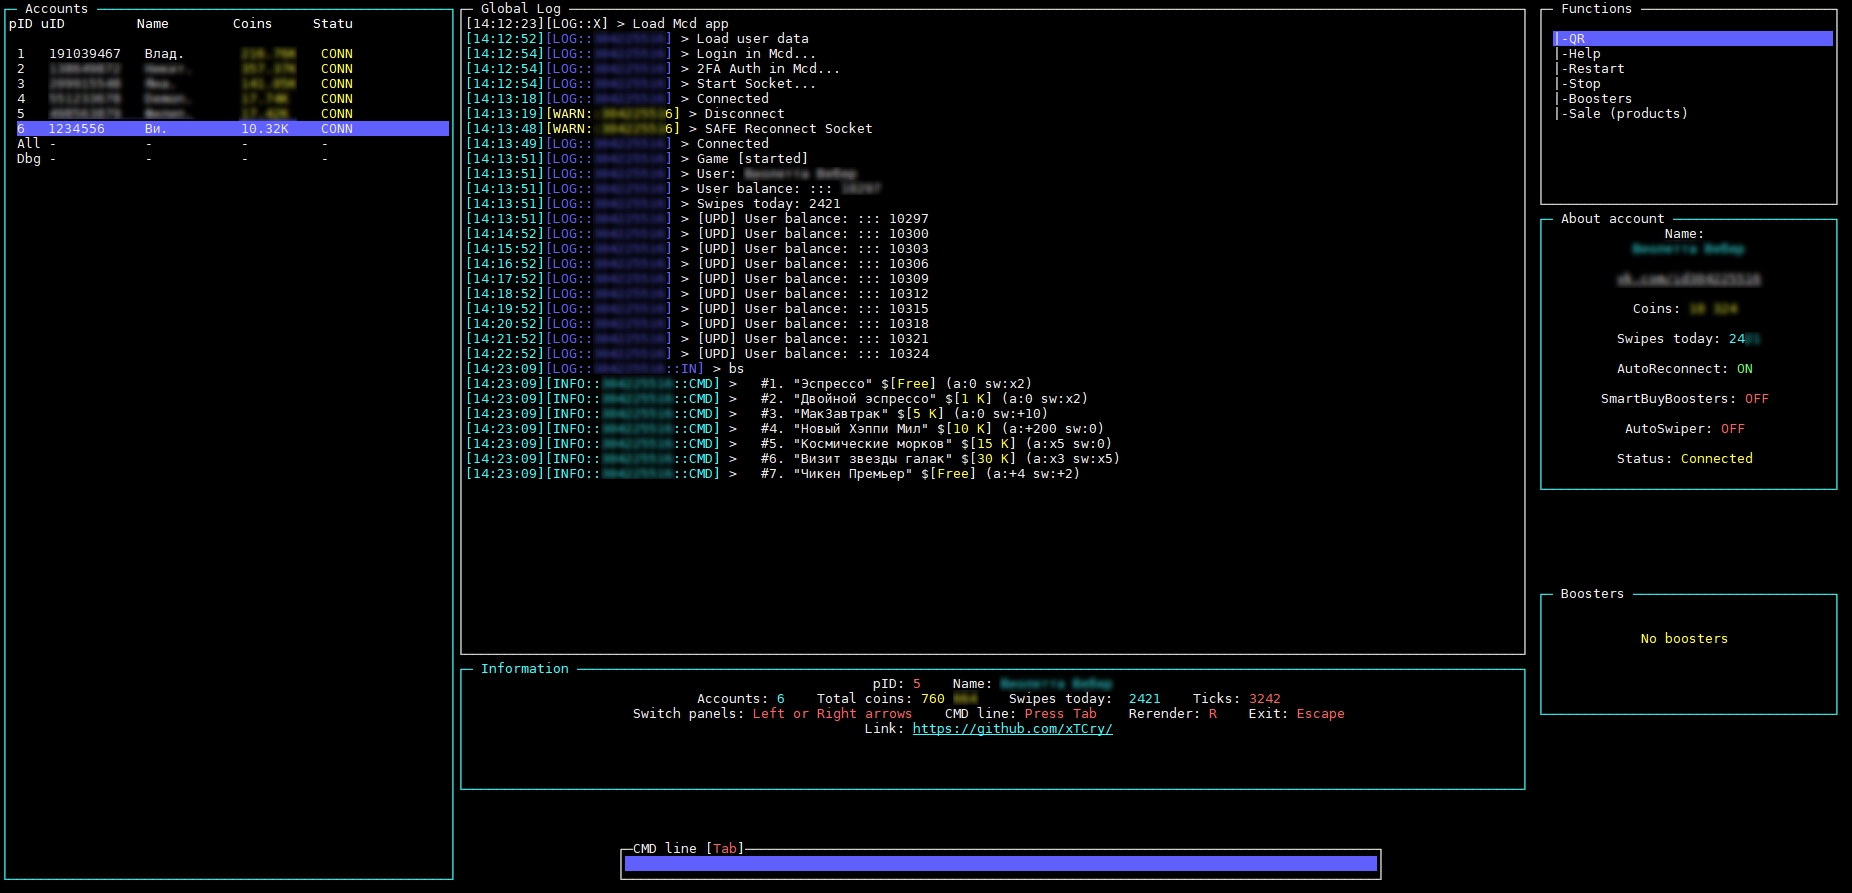Select the Dbg row in Accounts
This screenshot has width=1852, height=893.
click(232, 159)
